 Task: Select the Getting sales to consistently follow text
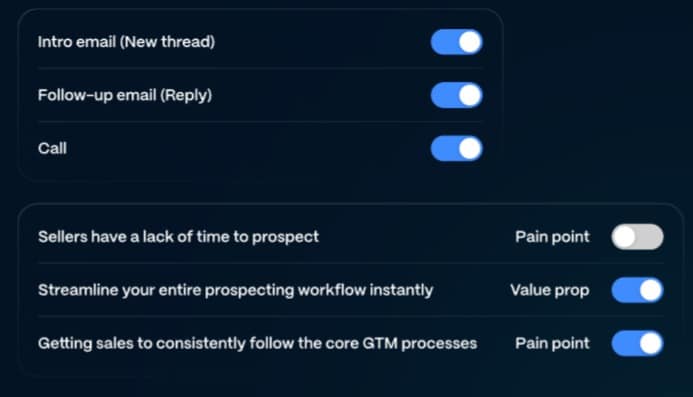pyautogui.click(x=258, y=343)
